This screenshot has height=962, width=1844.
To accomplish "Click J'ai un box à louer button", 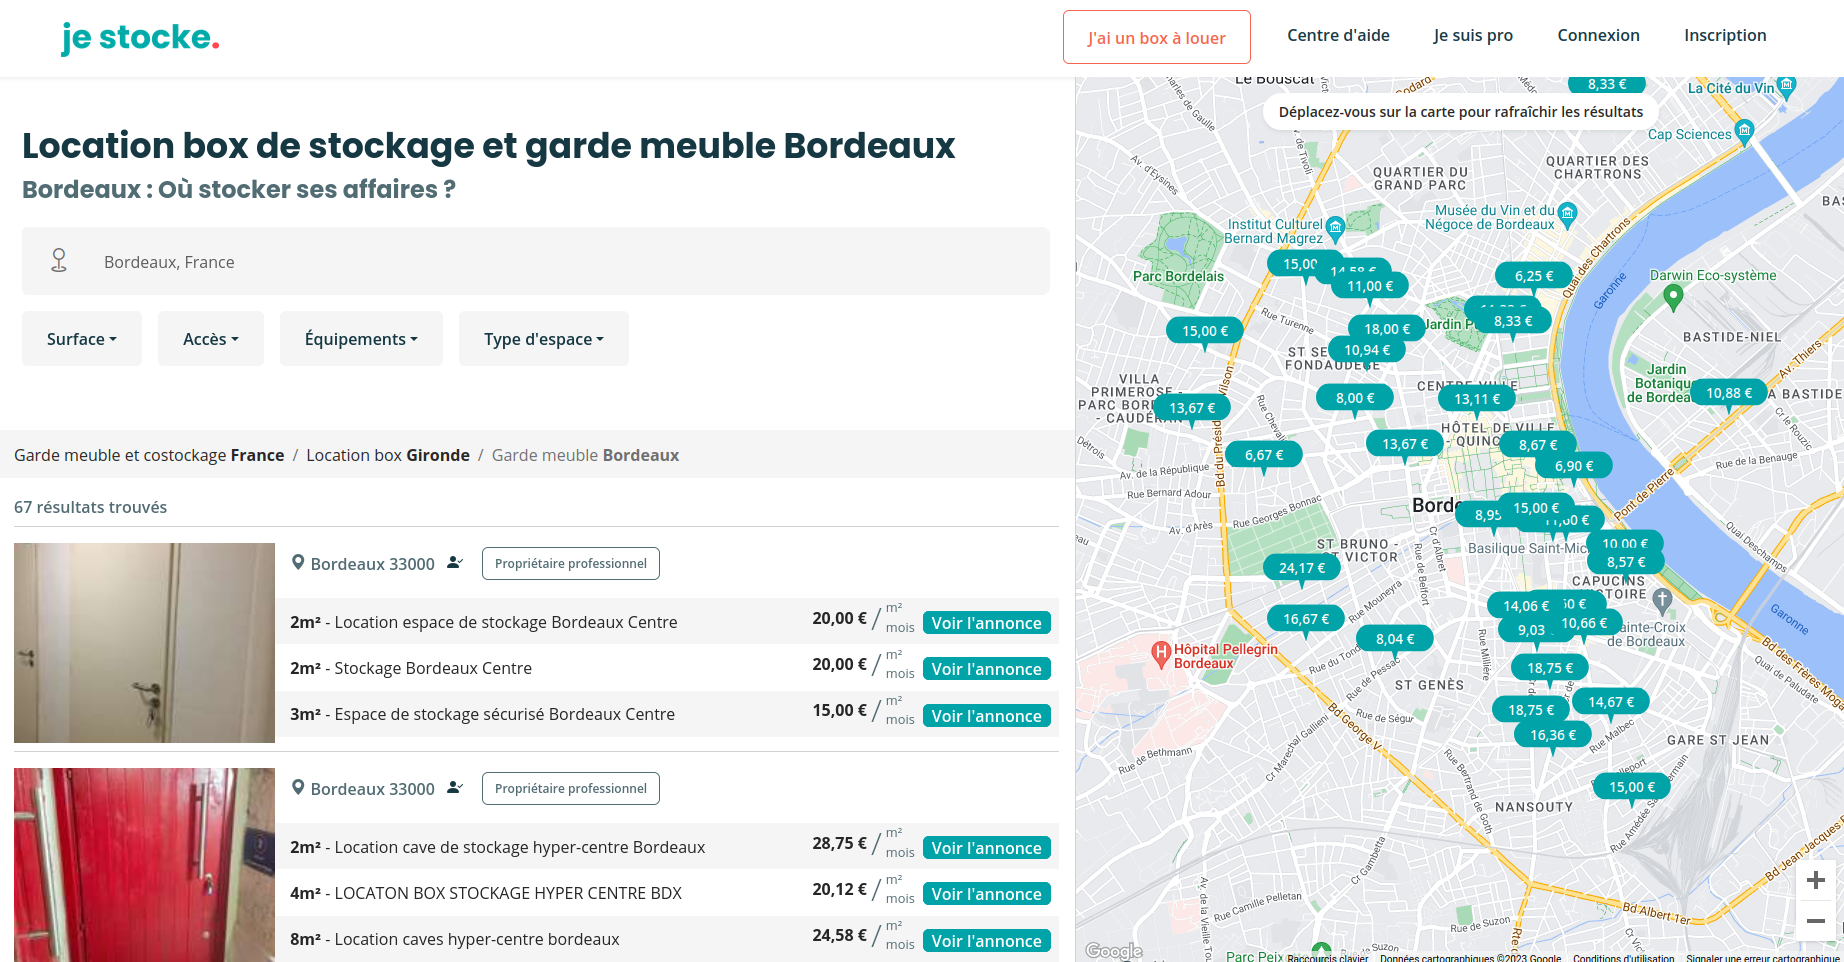I will click(x=1157, y=37).
